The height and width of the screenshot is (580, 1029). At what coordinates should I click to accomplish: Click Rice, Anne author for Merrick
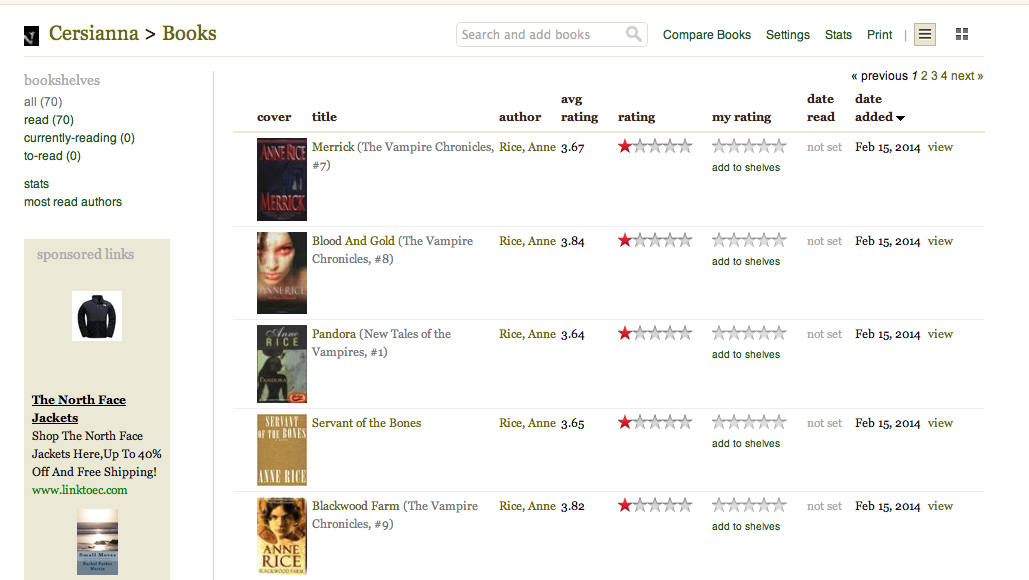527,147
